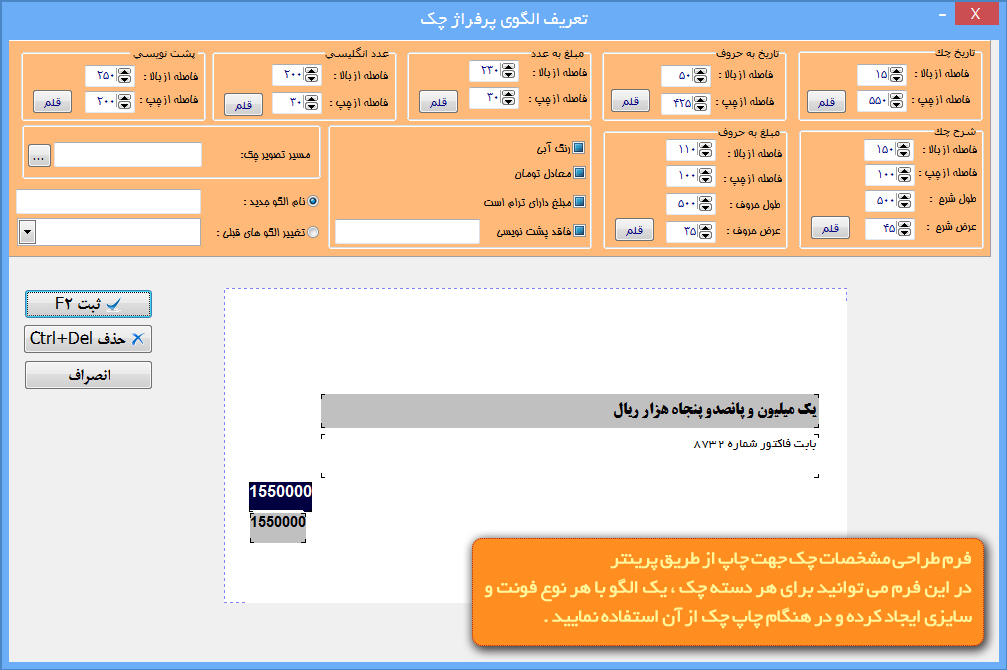Viewport: 1007px width, 670px height.
Task: Select the تغییر الگو های قبلی radio button
Action: pos(313,232)
